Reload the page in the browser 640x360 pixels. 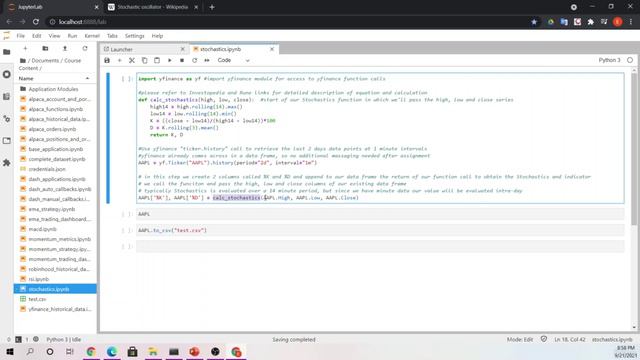coord(36,22)
